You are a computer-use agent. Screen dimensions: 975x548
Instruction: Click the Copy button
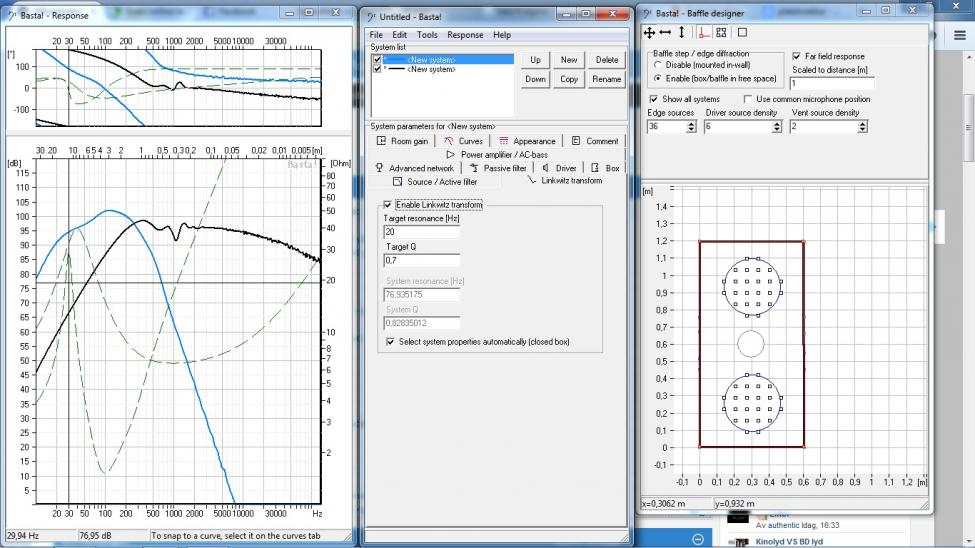click(x=569, y=79)
